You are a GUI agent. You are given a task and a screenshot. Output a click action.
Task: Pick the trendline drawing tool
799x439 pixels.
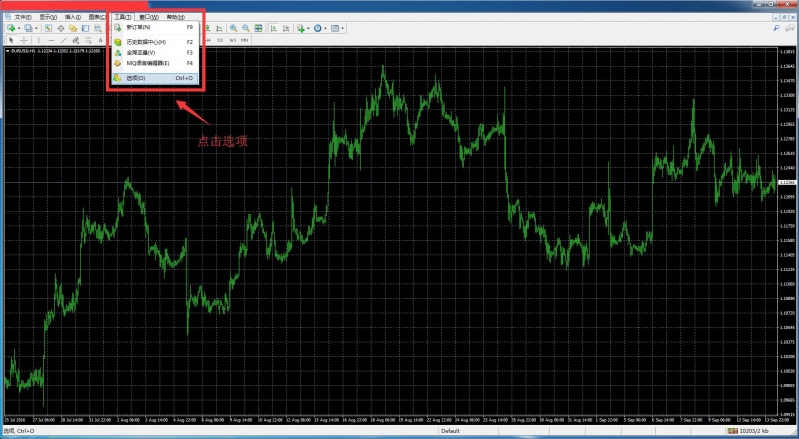pos(62,40)
